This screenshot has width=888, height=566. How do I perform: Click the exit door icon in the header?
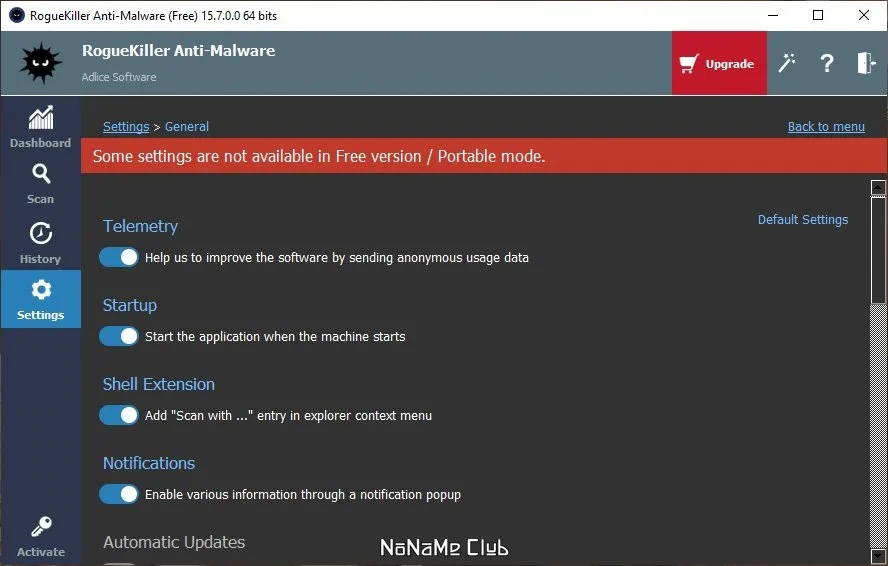tap(866, 63)
